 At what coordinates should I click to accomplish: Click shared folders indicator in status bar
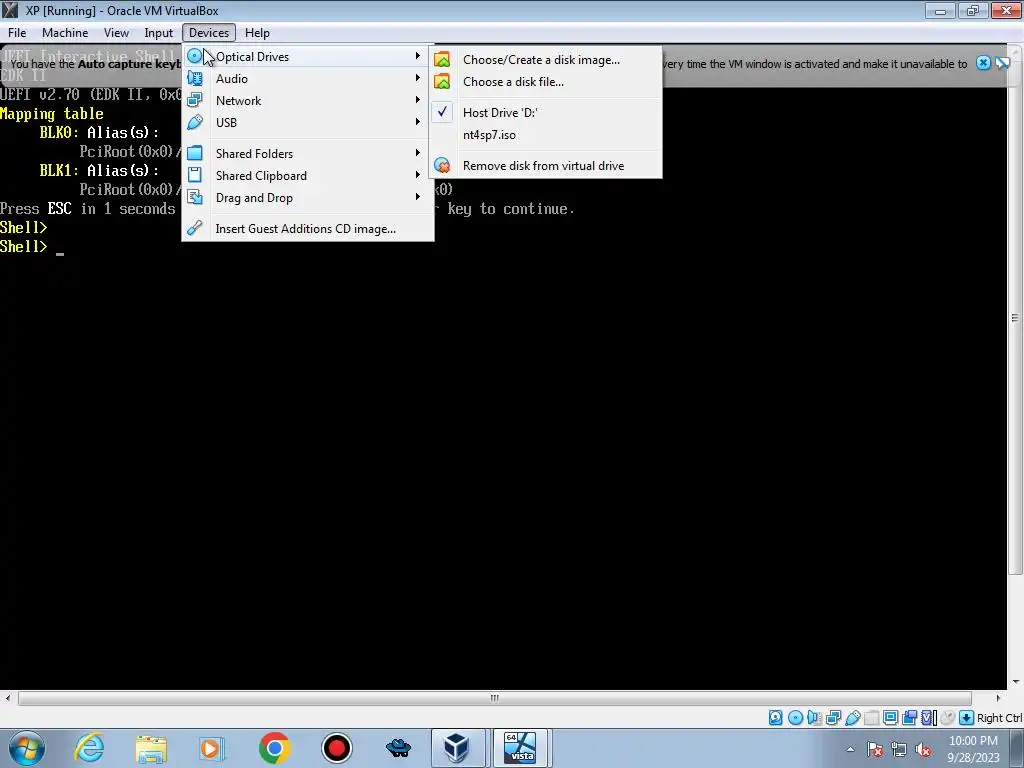click(x=872, y=718)
